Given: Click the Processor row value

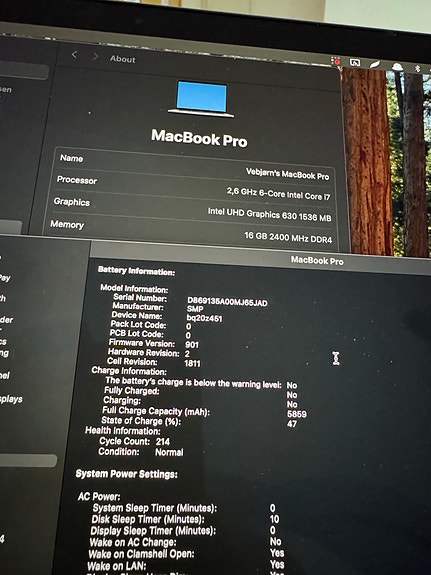Looking at the screenshot, I should click(x=278, y=194).
